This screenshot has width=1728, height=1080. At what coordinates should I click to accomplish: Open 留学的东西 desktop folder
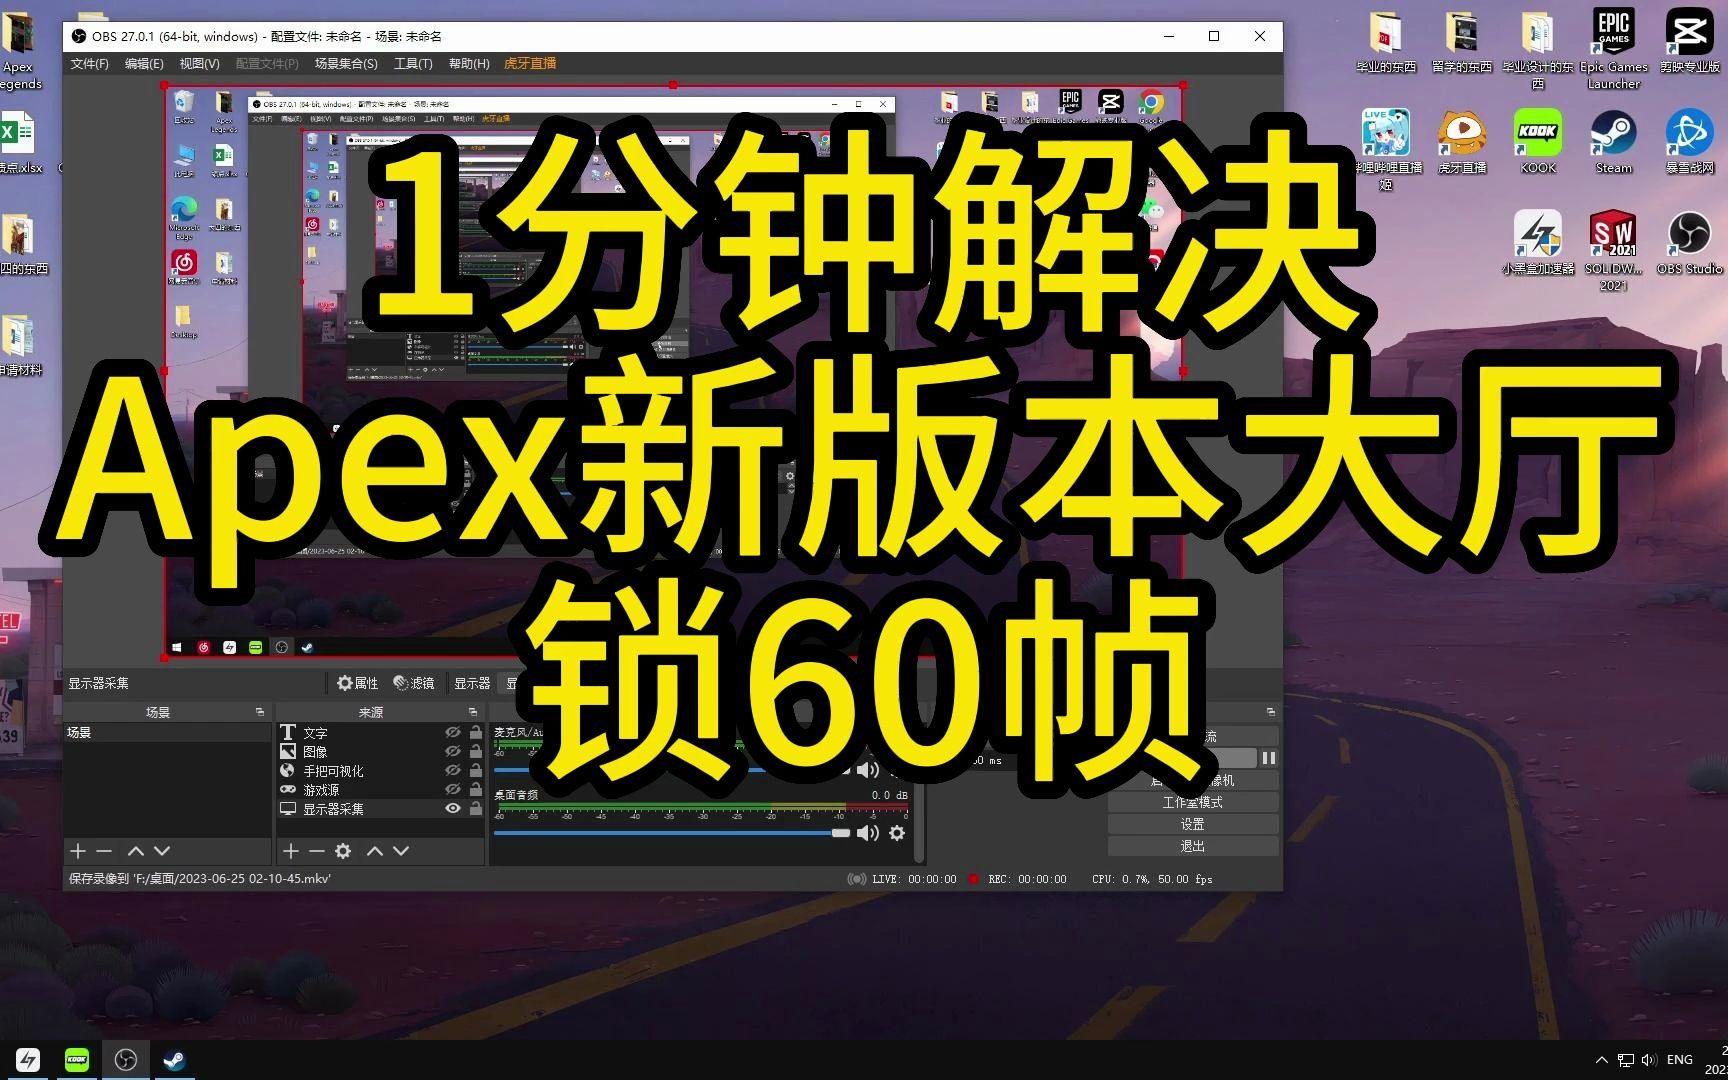(1462, 41)
